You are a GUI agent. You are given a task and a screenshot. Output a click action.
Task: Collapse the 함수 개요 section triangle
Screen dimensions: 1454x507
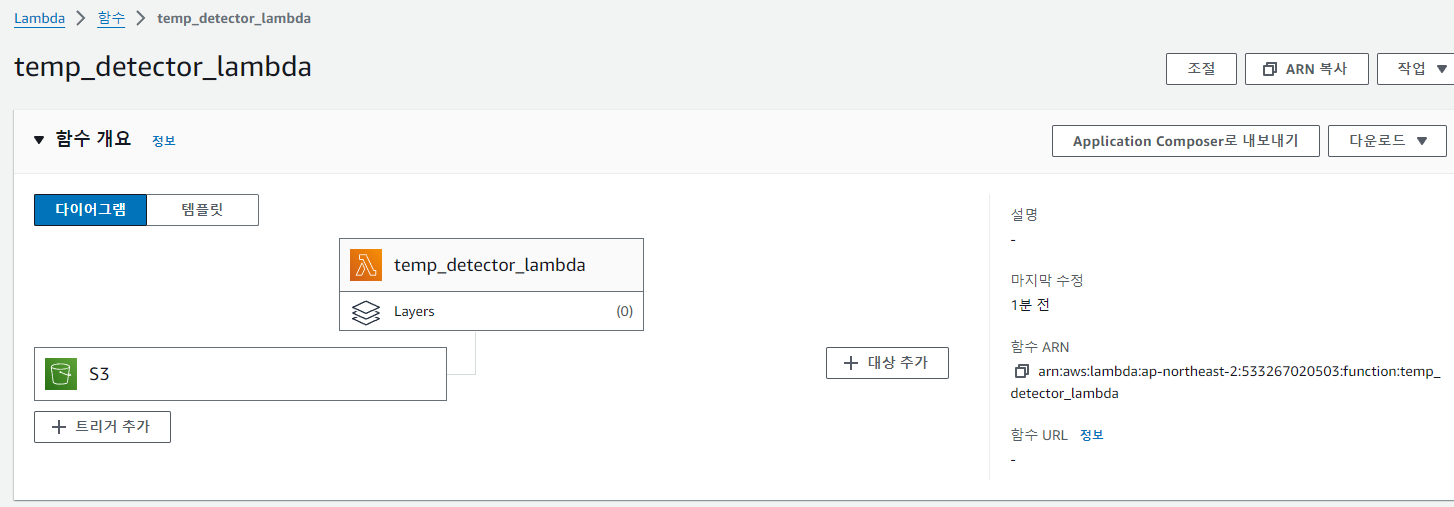39,140
